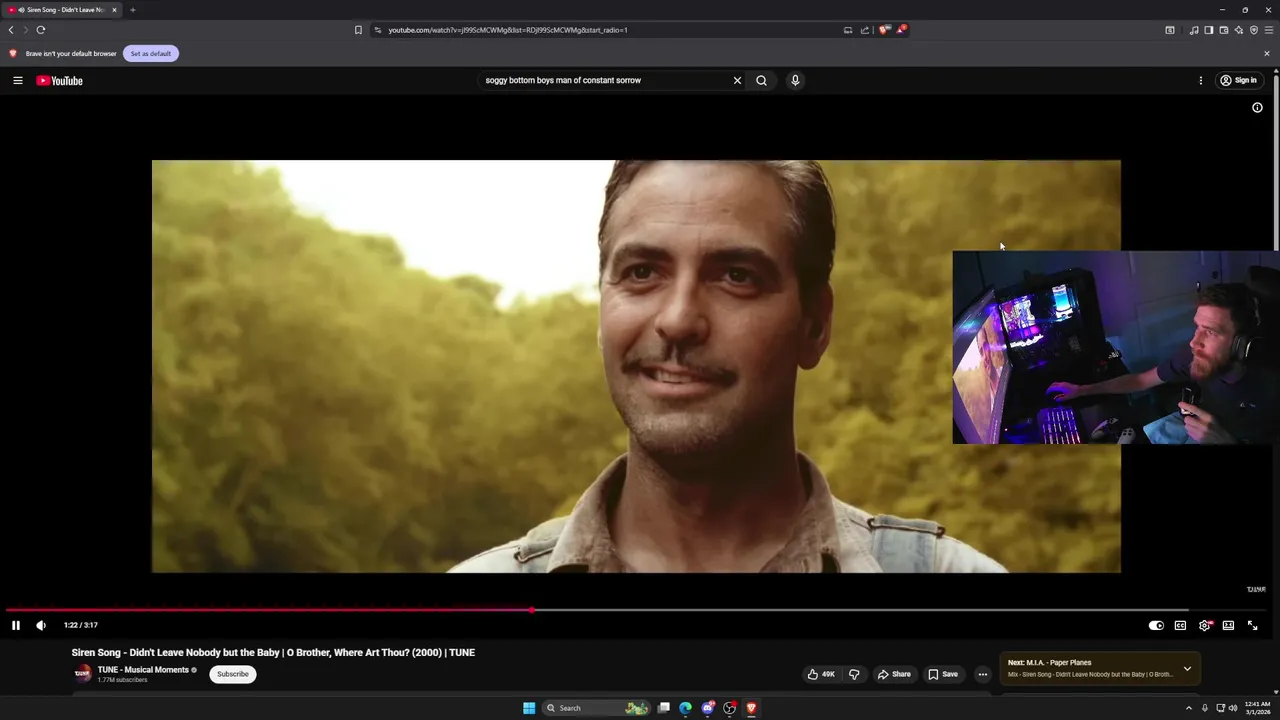Image resolution: width=1280 pixels, height=720 pixels.
Task: Toggle the autoplay switch in the player
Action: click(x=1156, y=625)
